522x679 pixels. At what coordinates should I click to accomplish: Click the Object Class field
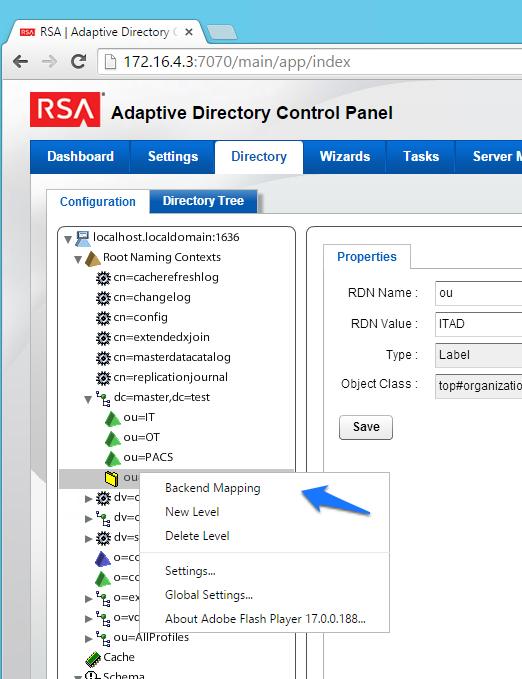tap(478, 386)
